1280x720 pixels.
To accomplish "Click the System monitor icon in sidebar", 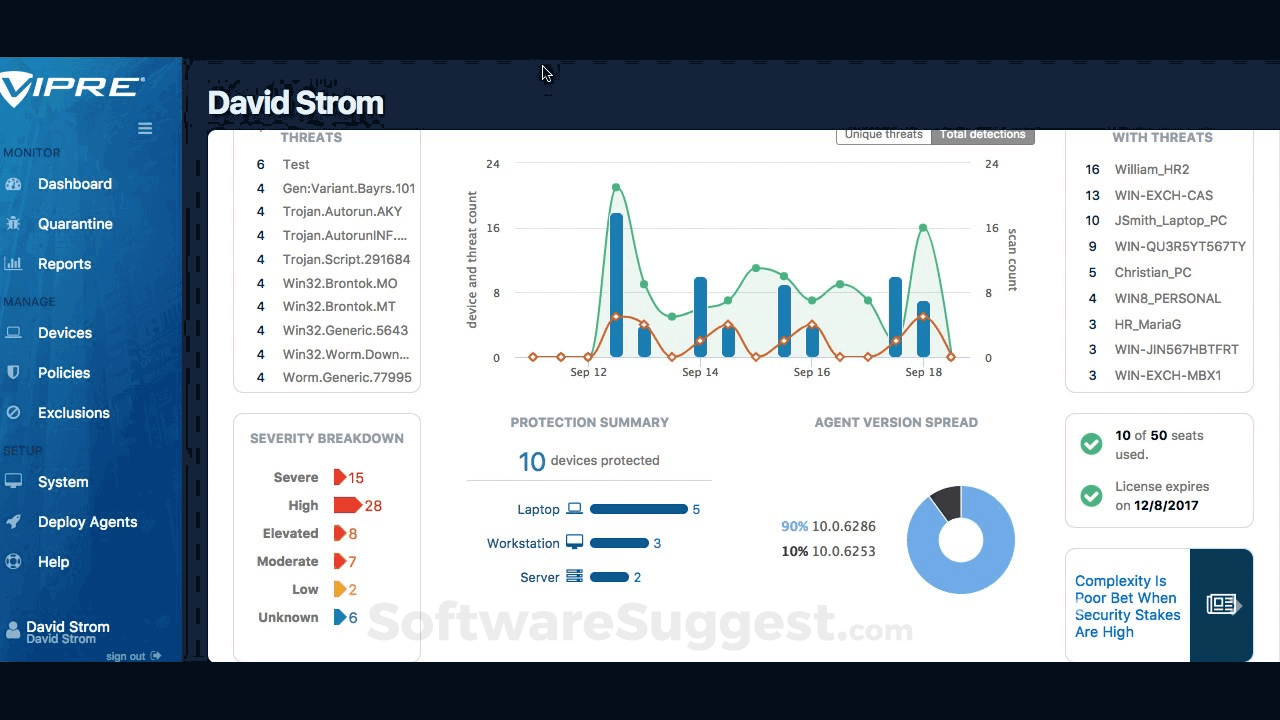I will click(13, 481).
